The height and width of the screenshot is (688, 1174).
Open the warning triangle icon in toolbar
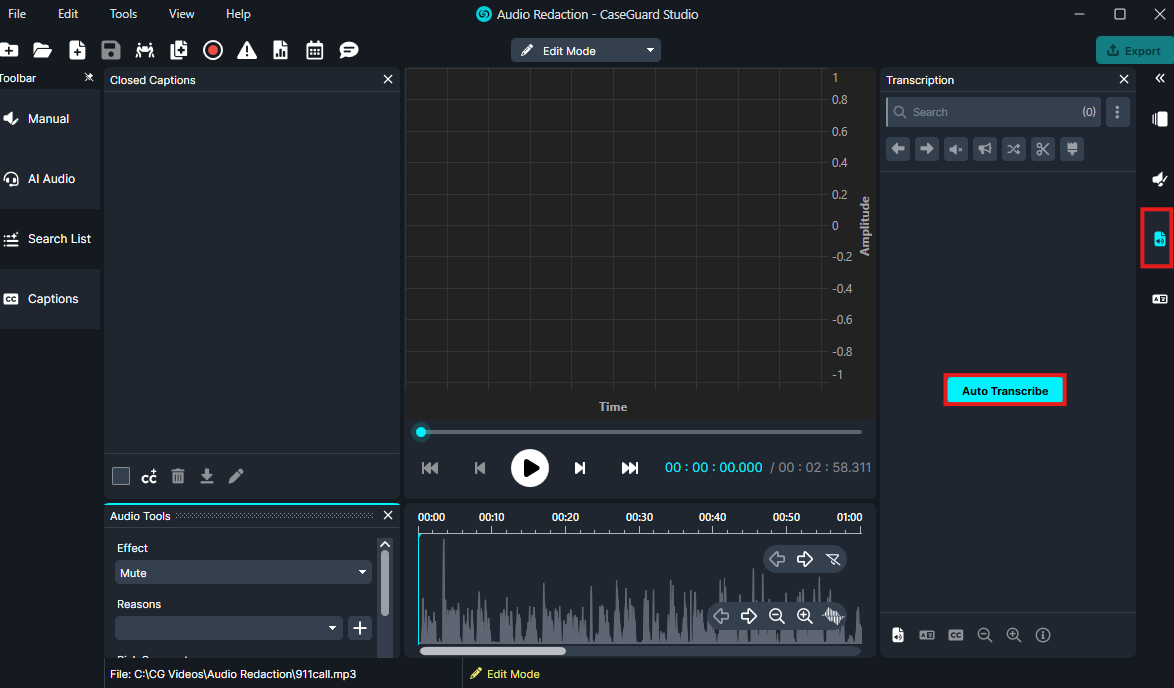247,50
